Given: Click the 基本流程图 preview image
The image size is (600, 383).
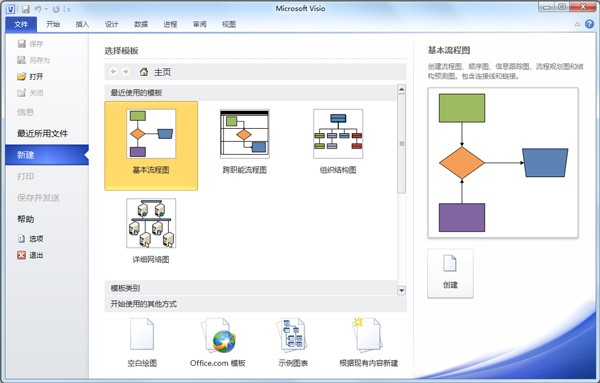Looking at the screenshot, I should click(x=503, y=163).
